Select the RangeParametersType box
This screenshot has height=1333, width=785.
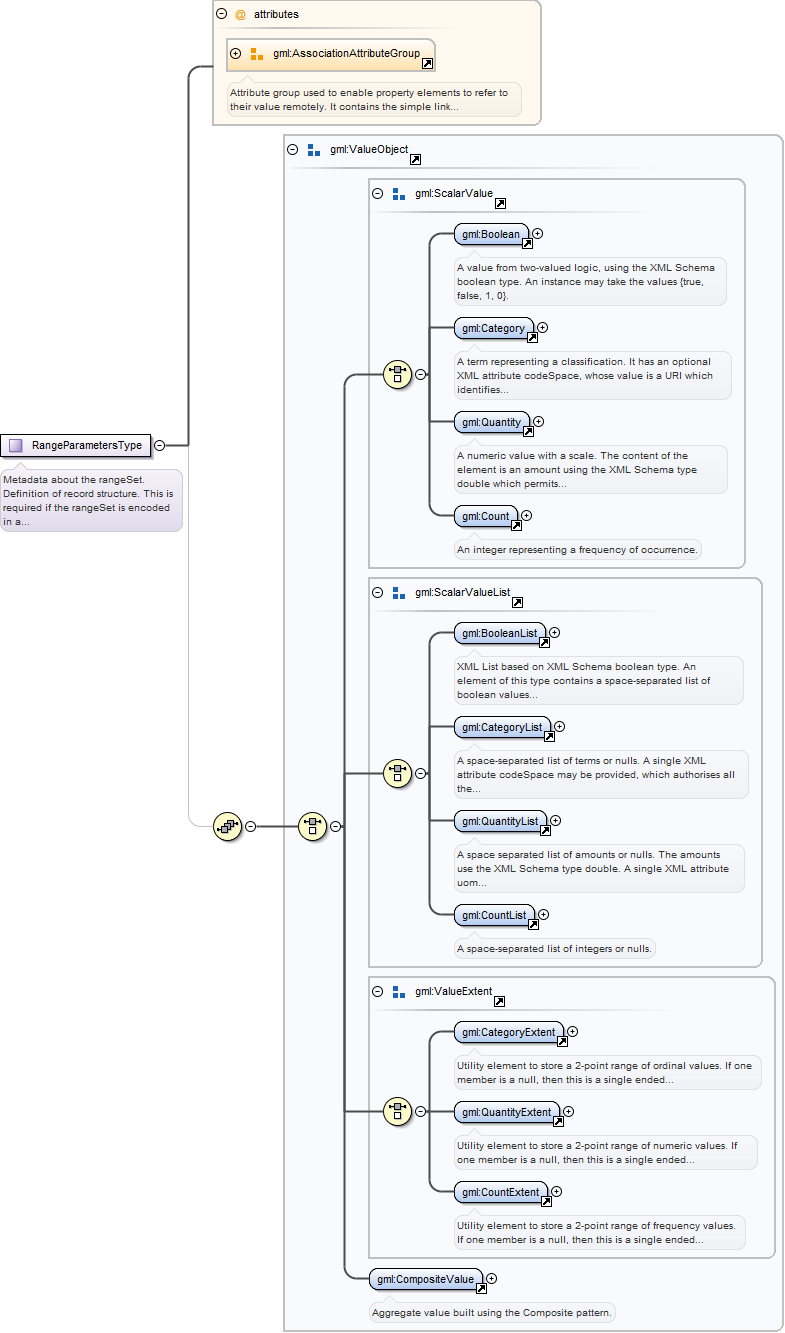tap(76, 445)
